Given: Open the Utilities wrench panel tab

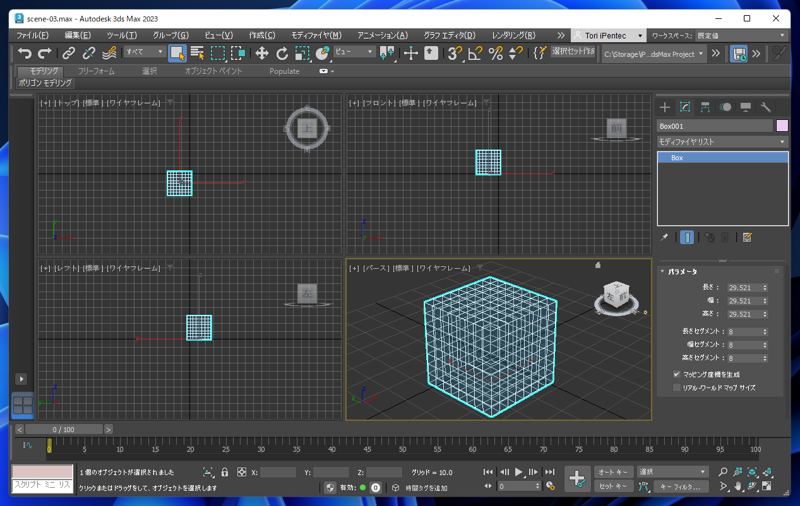Looking at the screenshot, I should tap(765, 107).
